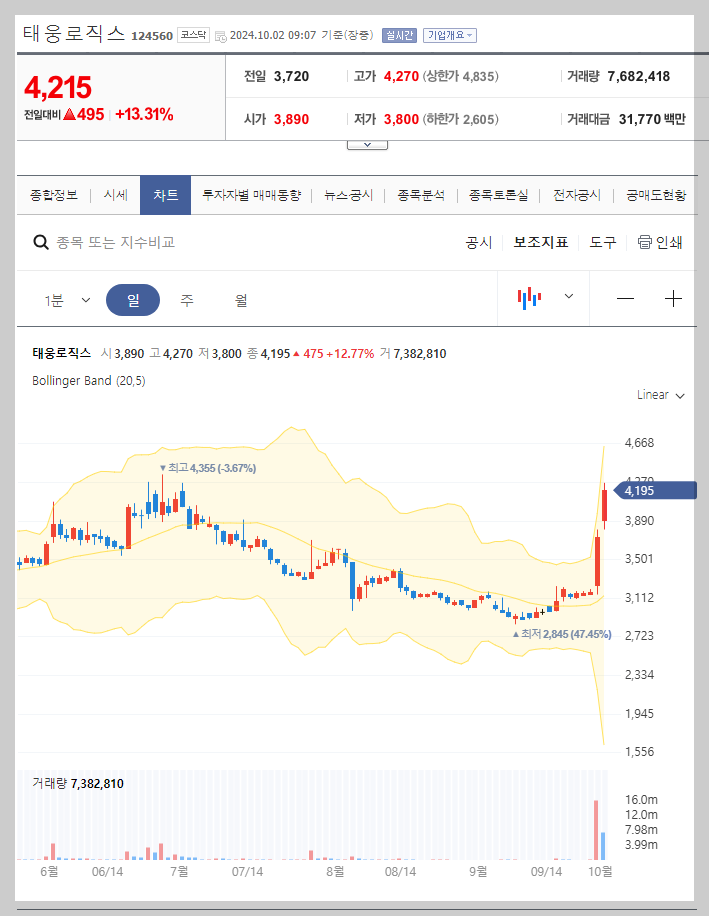Click the 실시간 real-time button
709x916 pixels.
click(399, 34)
